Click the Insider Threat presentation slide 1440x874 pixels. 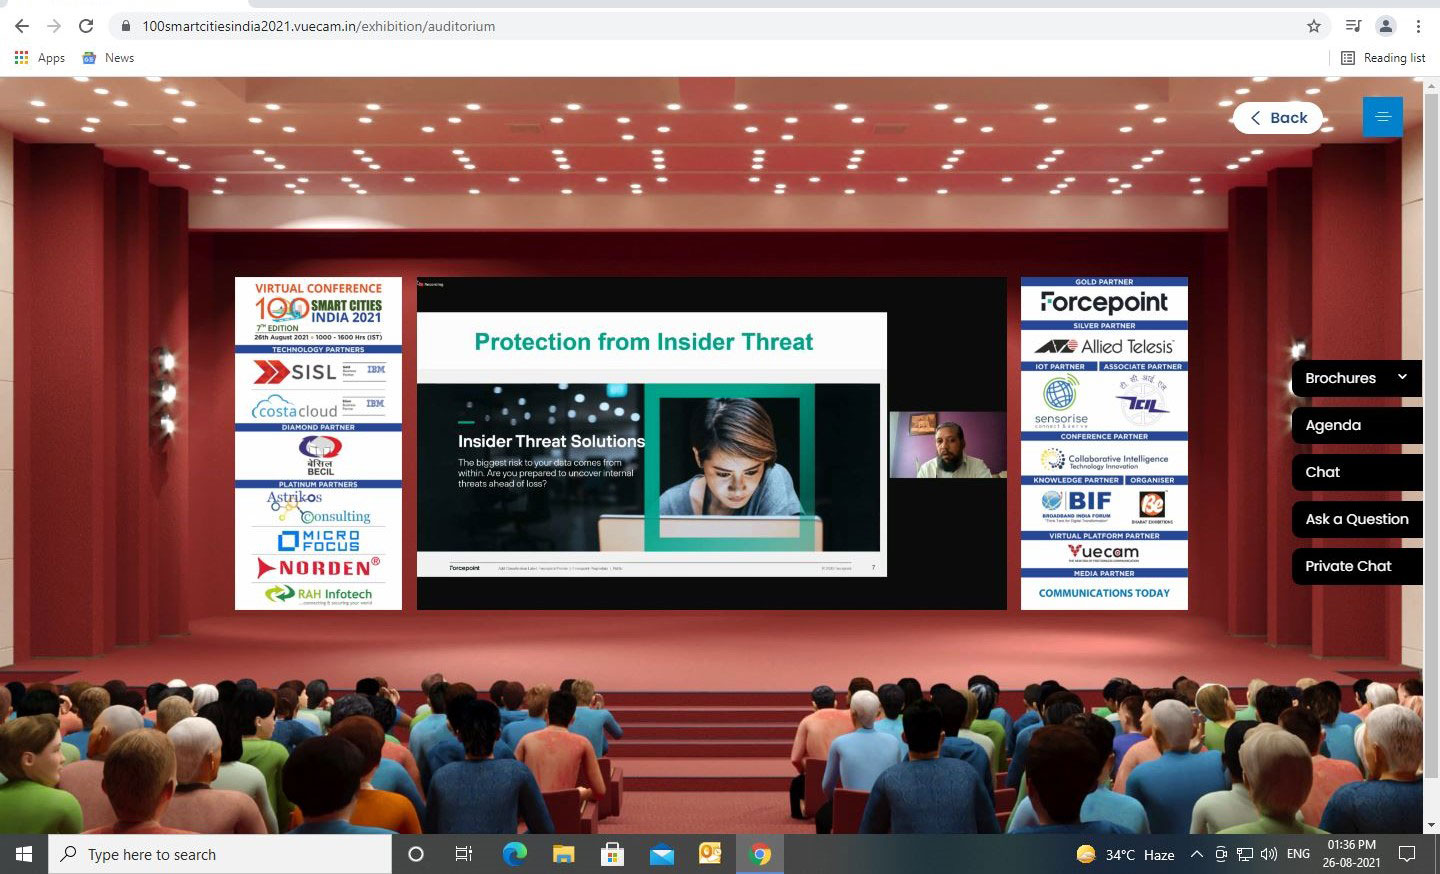(x=651, y=444)
